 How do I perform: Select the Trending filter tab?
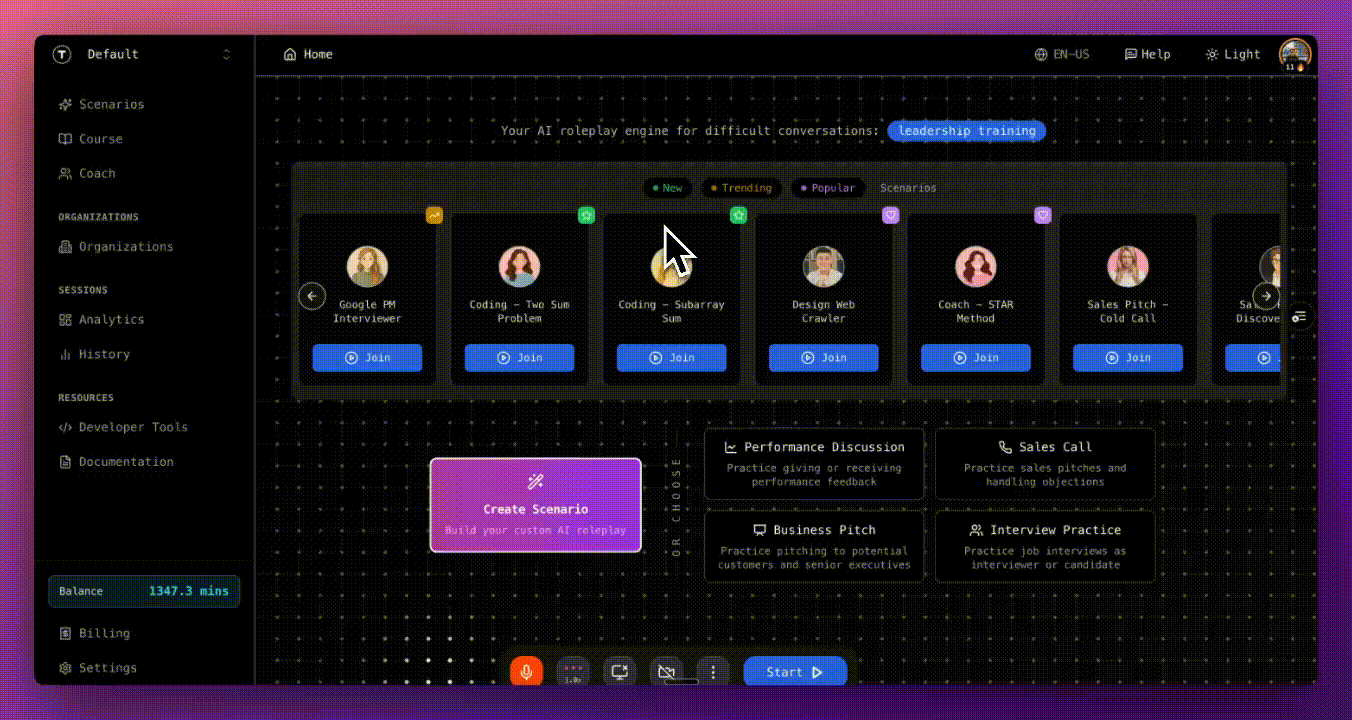tap(740, 188)
